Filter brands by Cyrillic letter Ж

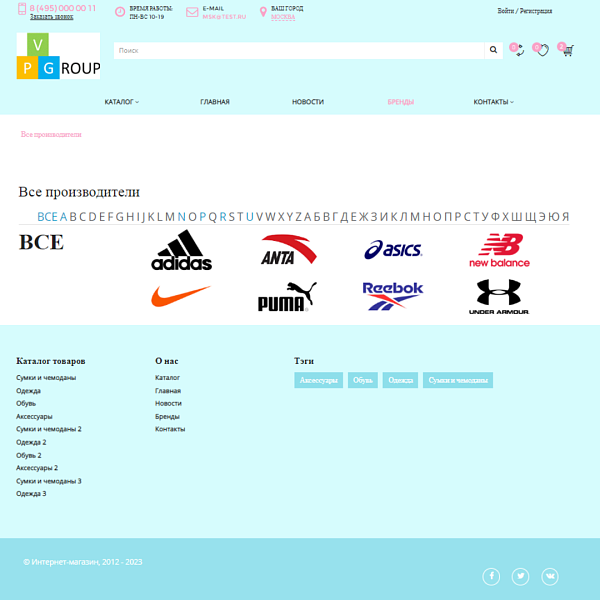(x=363, y=217)
